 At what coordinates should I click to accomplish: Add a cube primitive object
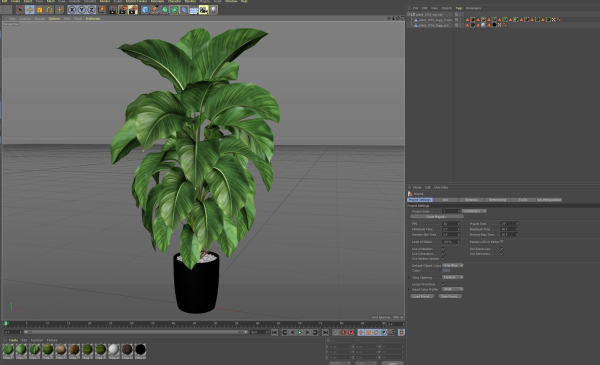click(x=145, y=10)
